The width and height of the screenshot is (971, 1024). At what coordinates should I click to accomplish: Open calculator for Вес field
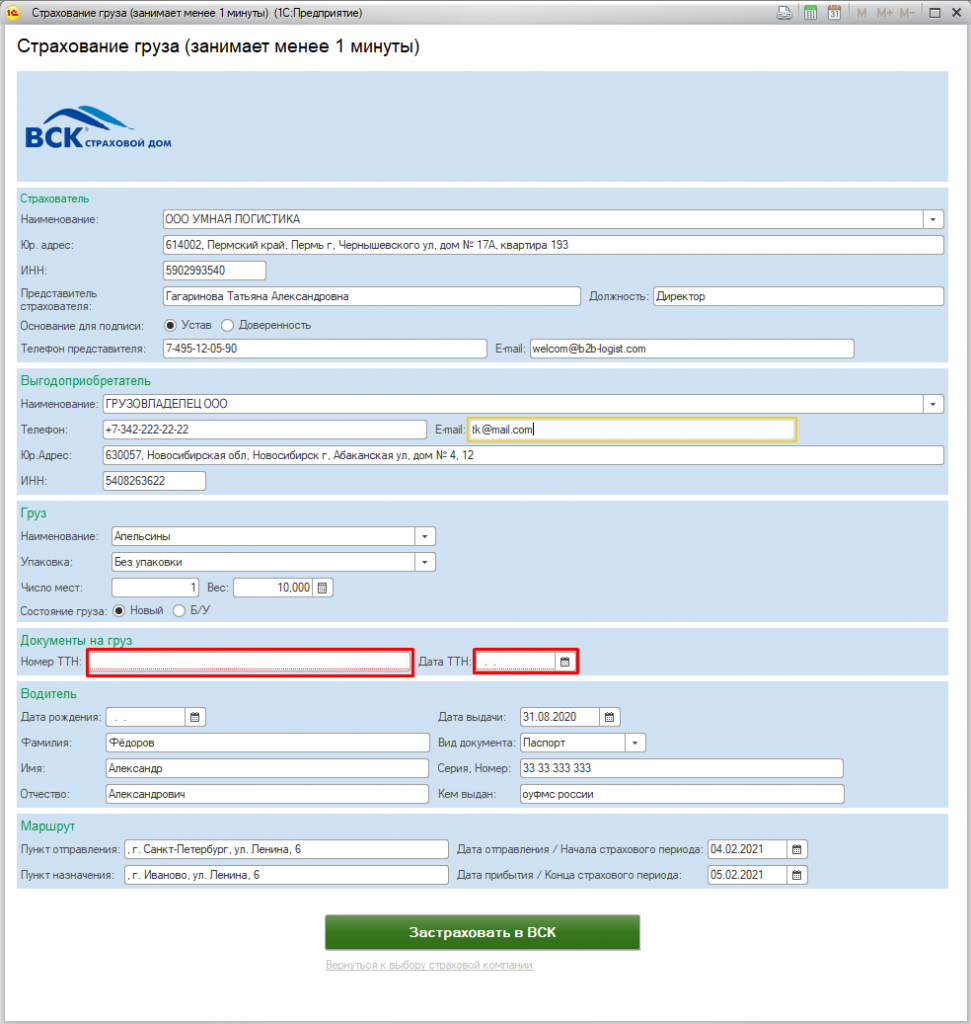click(323, 588)
